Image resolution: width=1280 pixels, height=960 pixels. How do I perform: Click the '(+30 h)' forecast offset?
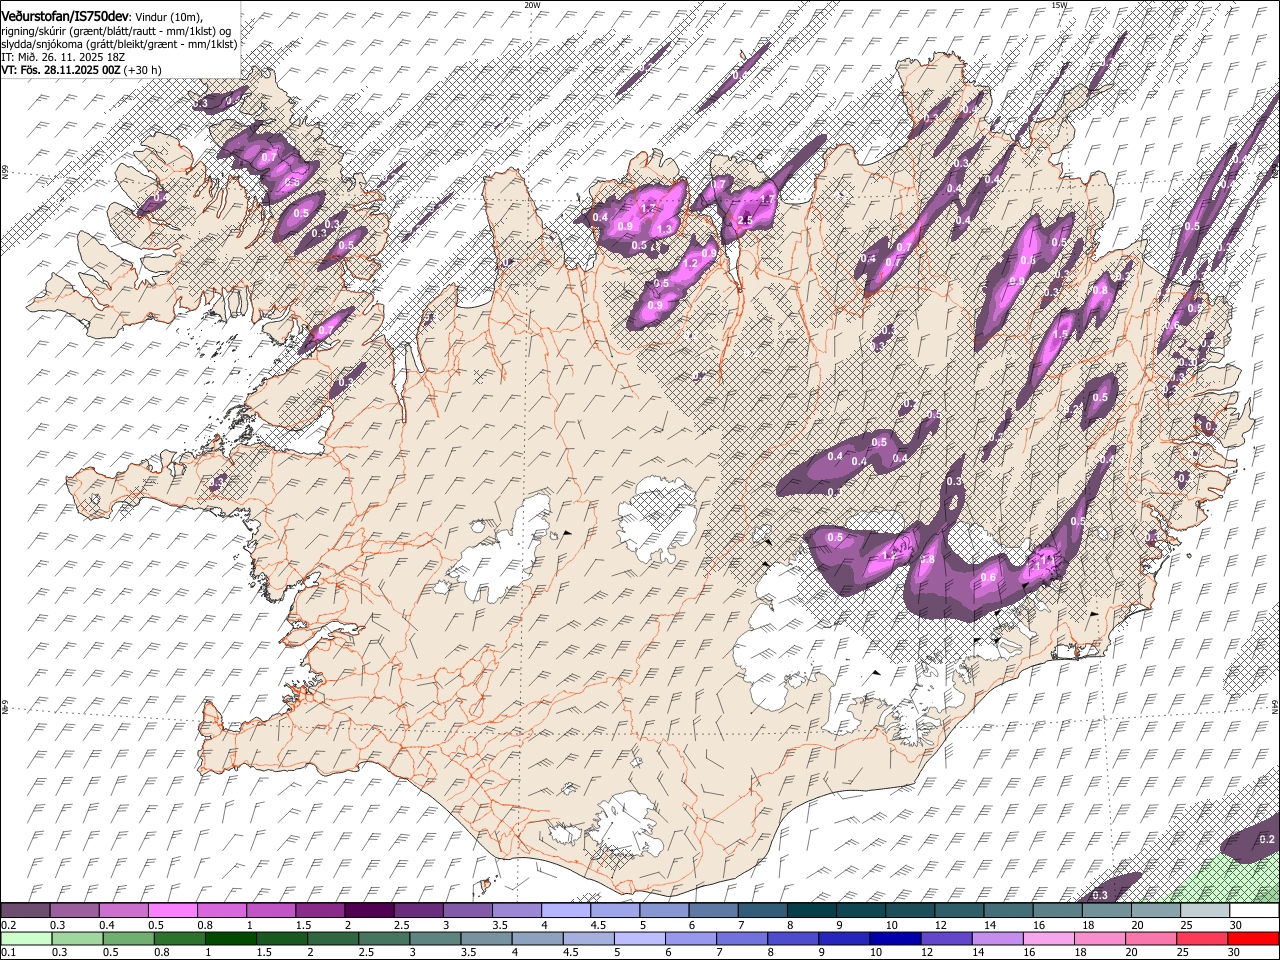click(x=143, y=70)
